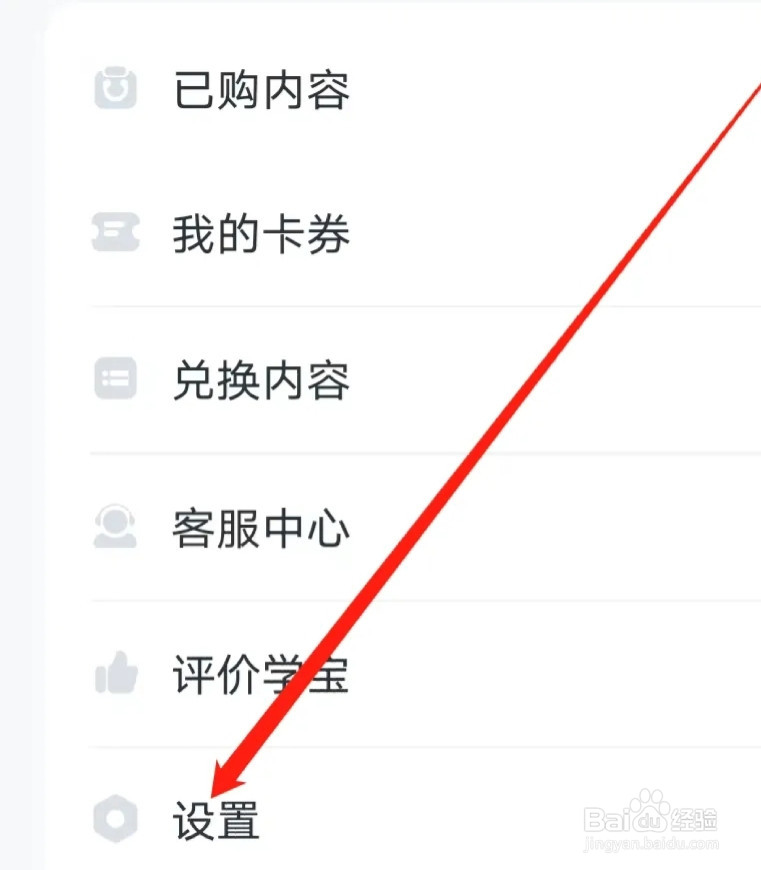Go to 客服中心

(261, 528)
